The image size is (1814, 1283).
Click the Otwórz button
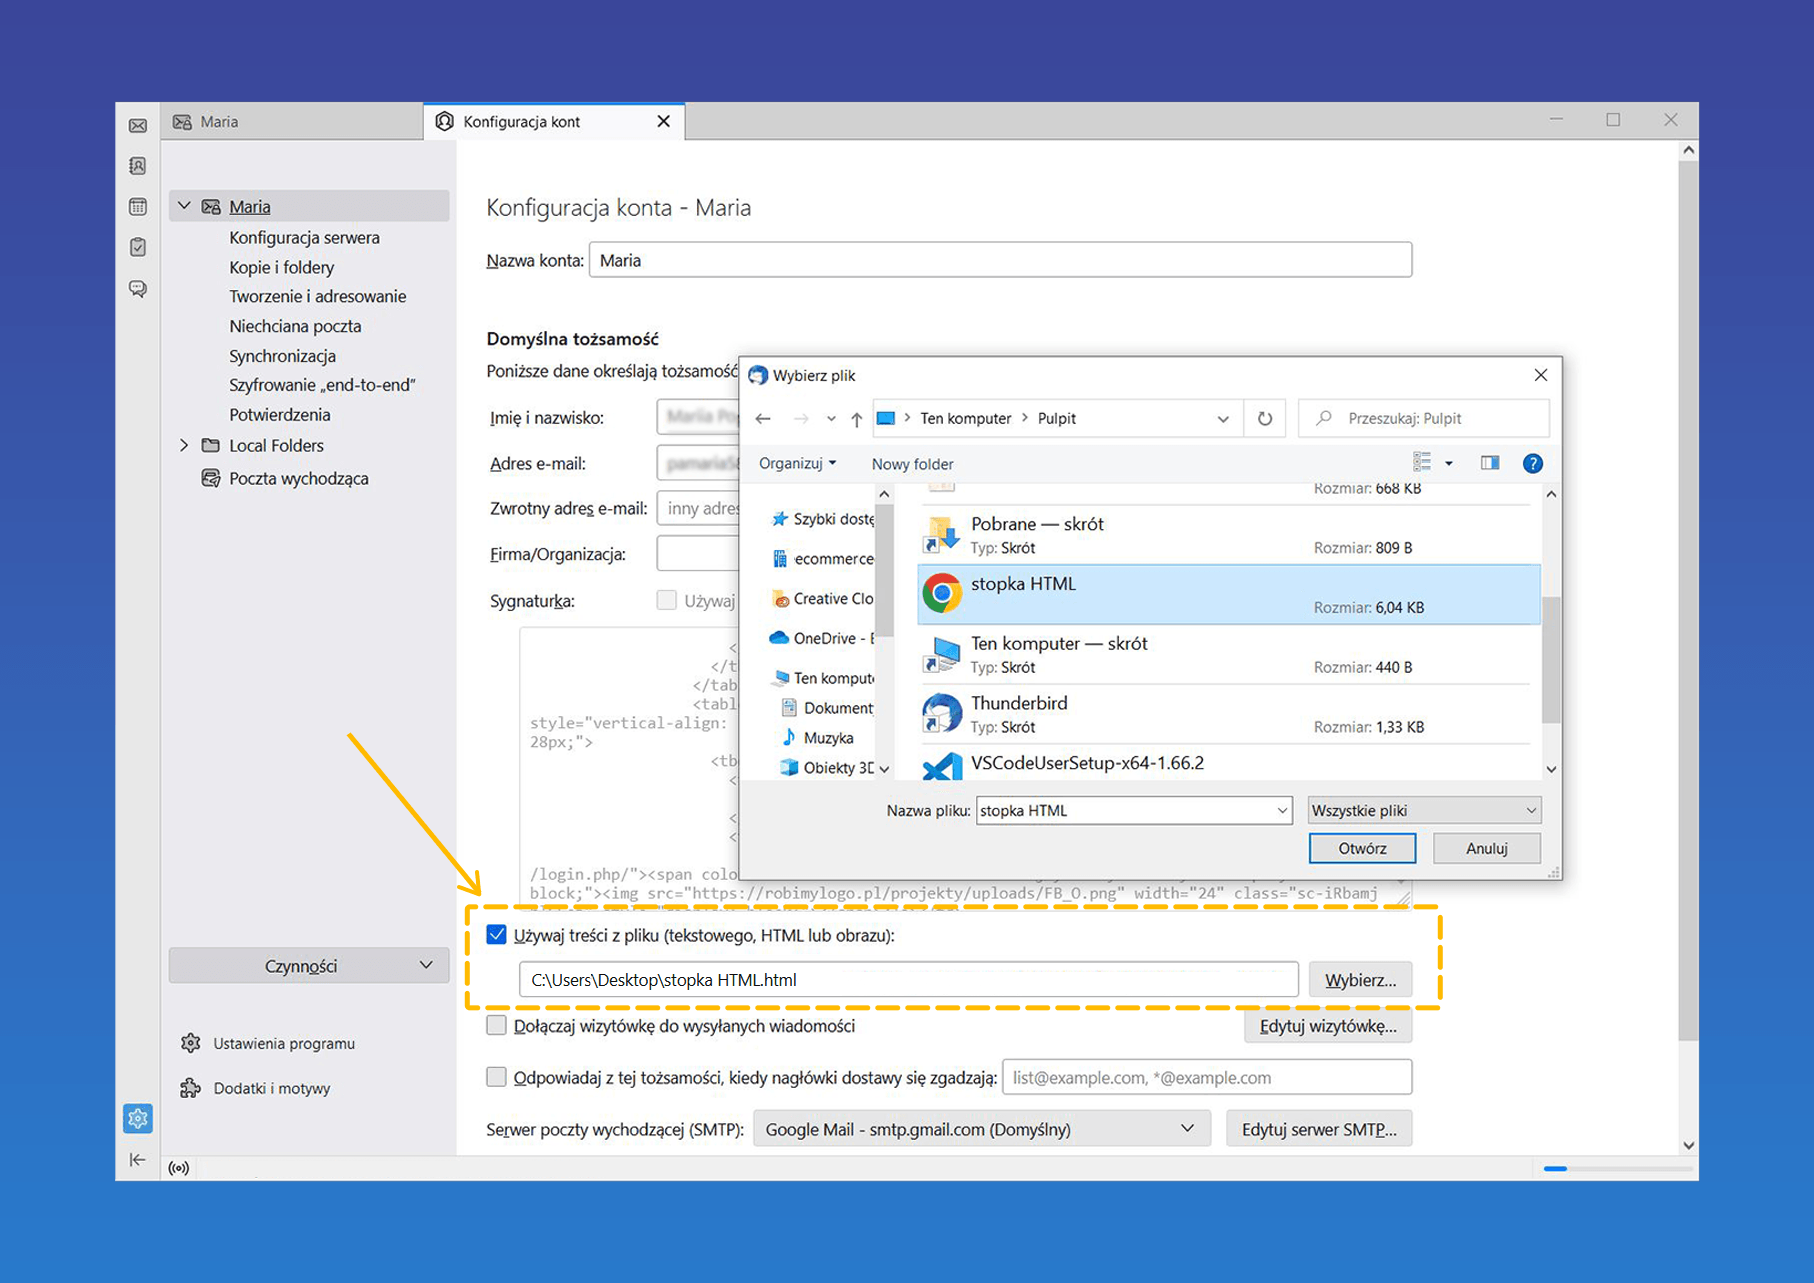(x=1362, y=848)
